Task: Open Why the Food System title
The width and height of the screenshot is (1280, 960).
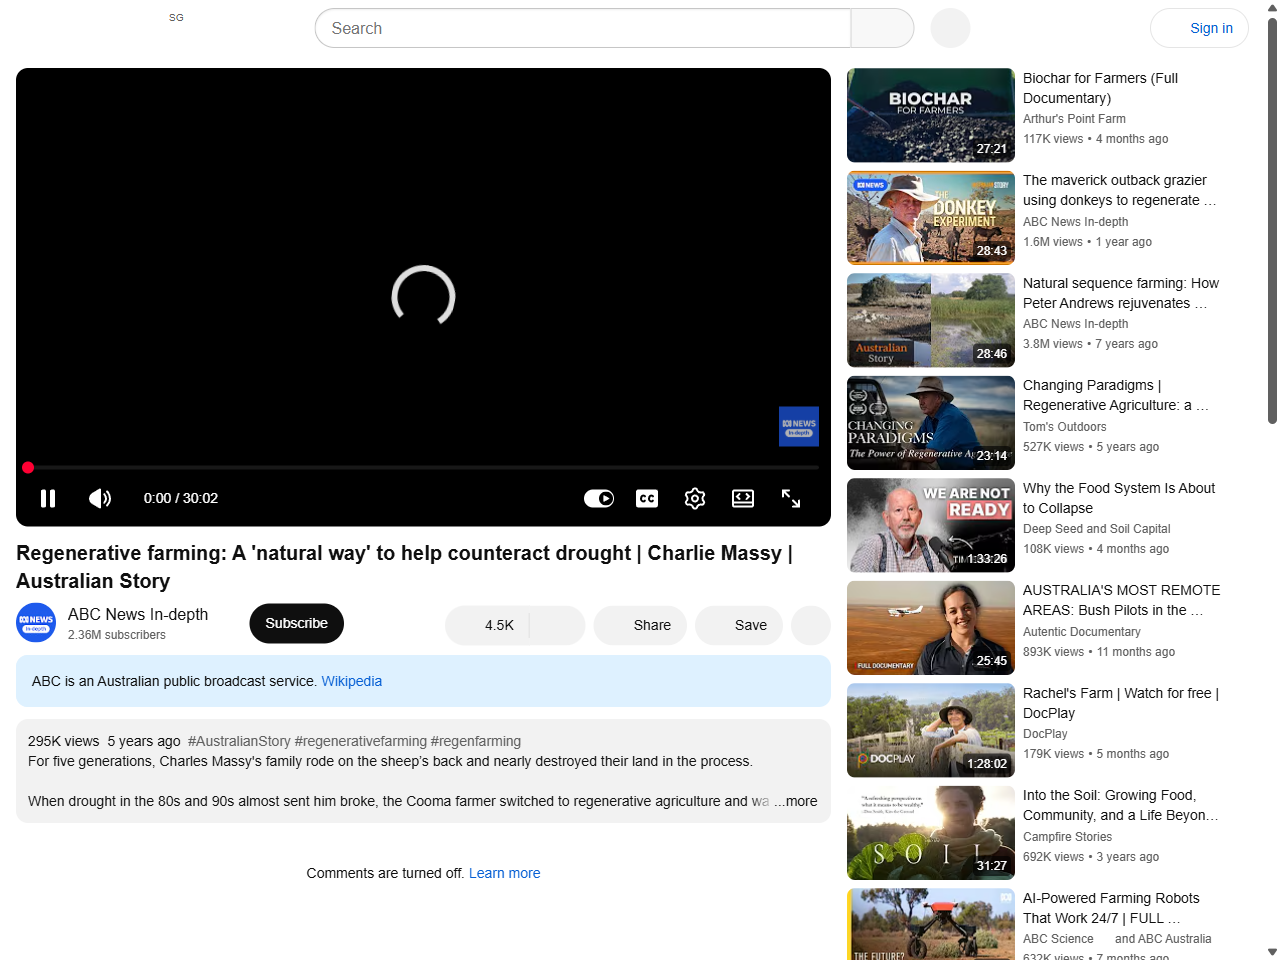Action: (x=1119, y=498)
